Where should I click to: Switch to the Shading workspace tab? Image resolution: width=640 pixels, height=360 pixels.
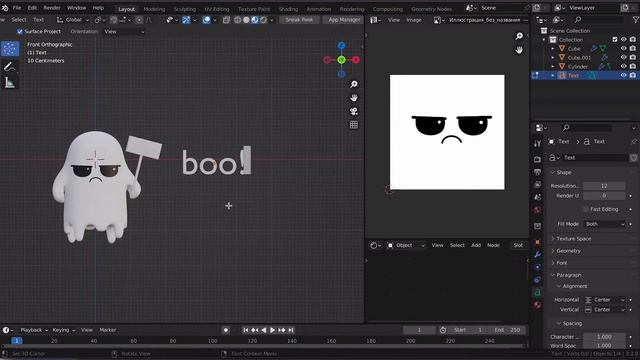coord(288,9)
